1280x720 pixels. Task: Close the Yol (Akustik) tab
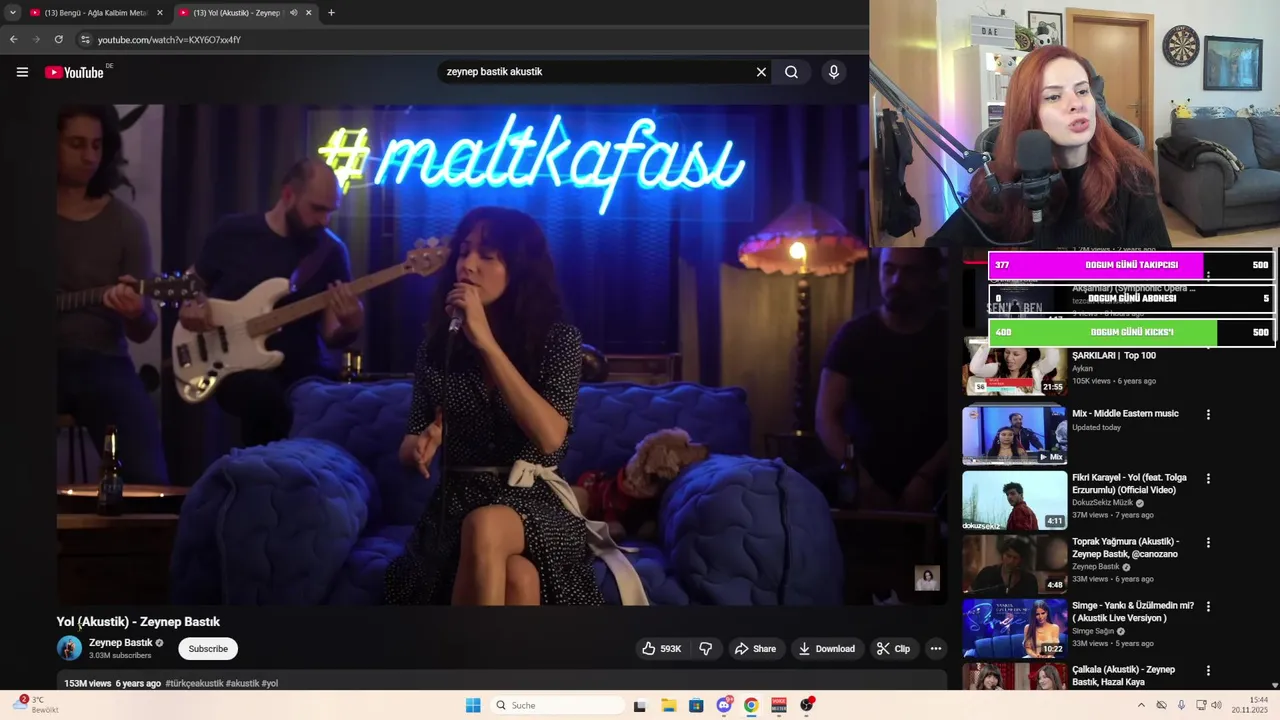click(x=308, y=13)
